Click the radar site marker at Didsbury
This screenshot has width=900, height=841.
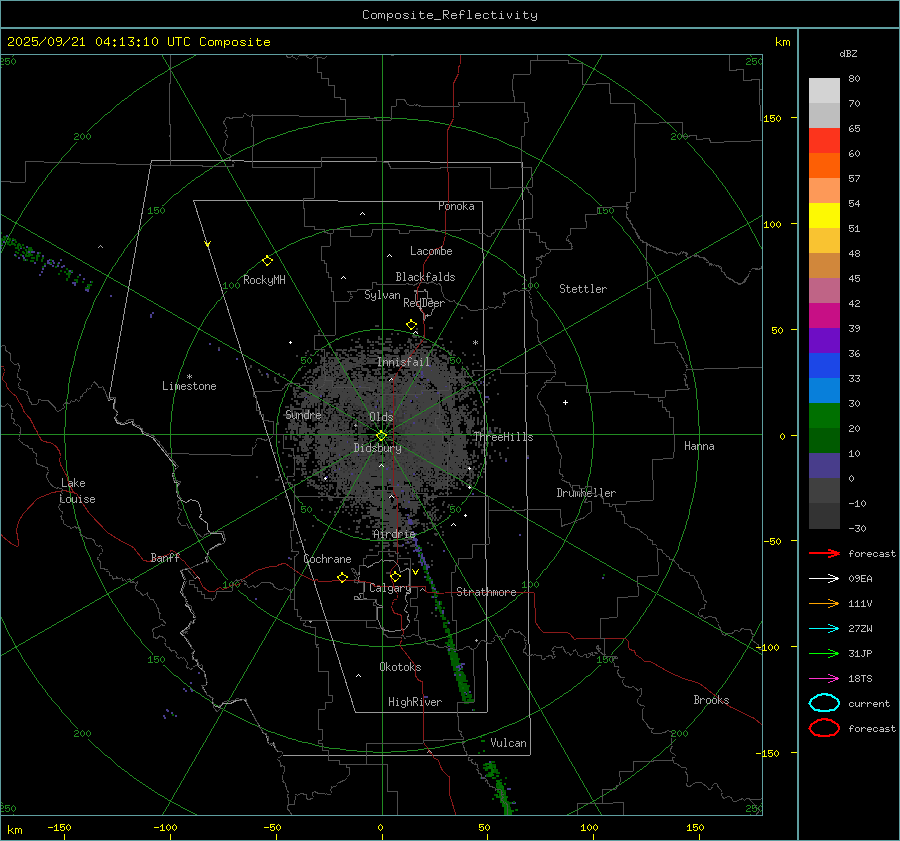[x=381, y=435]
